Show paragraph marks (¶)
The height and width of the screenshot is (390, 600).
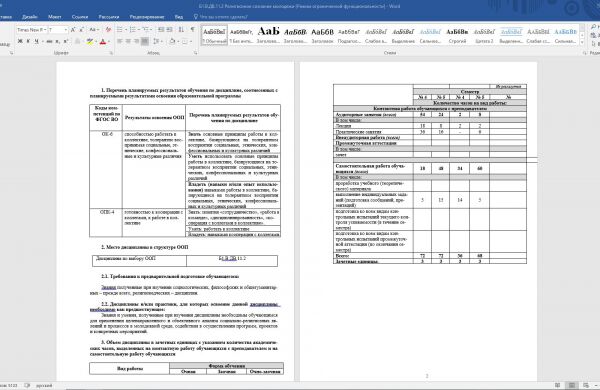pyautogui.click(x=192, y=29)
